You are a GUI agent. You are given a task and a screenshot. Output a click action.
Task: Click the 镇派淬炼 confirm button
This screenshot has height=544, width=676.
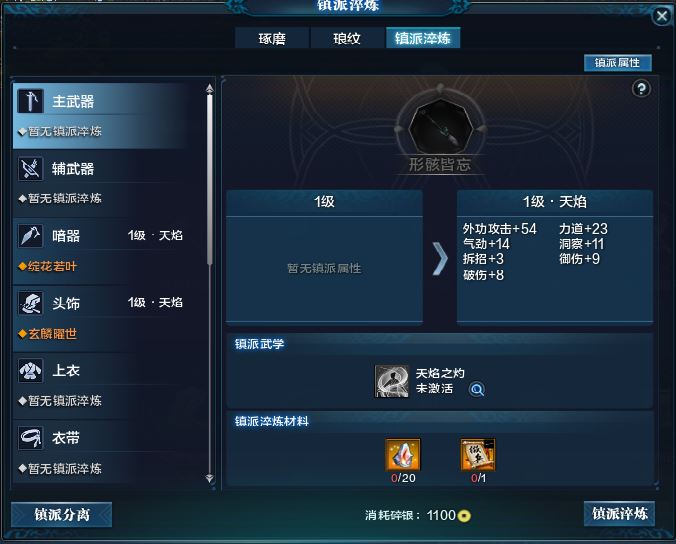(x=619, y=513)
